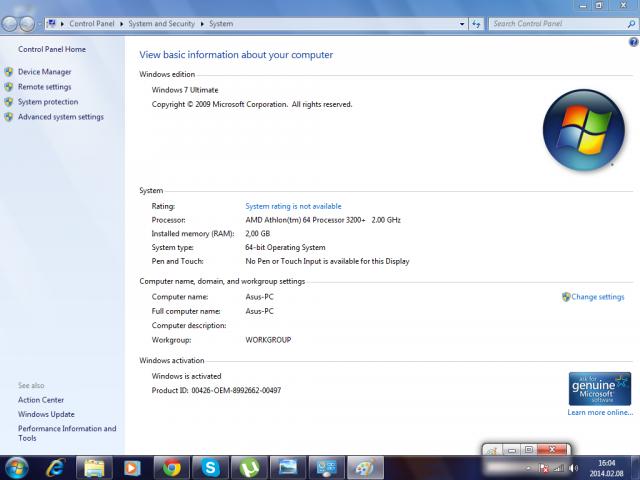This screenshot has height=480, width=640.
Task: Open the Windows Start menu
Action: (x=17, y=467)
